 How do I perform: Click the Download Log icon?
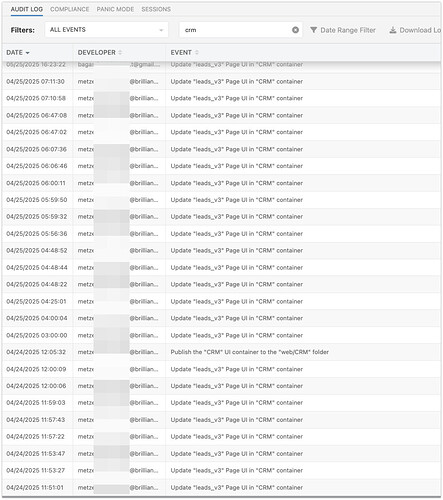point(393,30)
